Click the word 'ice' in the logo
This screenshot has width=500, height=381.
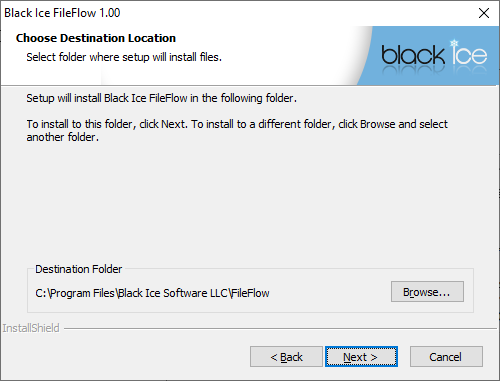(x=470, y=53)
